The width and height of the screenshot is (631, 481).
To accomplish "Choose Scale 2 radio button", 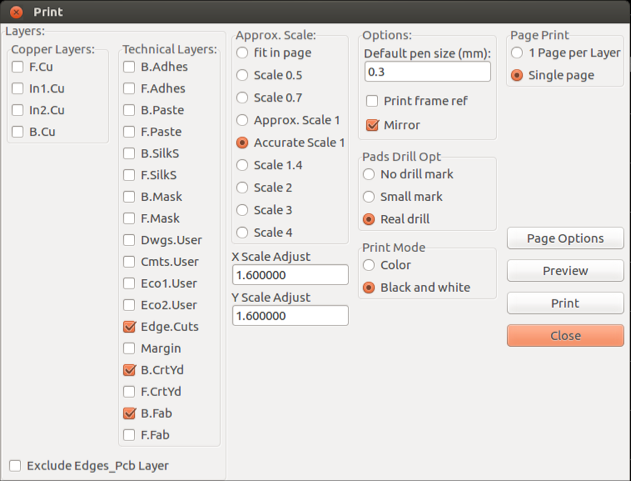I will 243,188.
